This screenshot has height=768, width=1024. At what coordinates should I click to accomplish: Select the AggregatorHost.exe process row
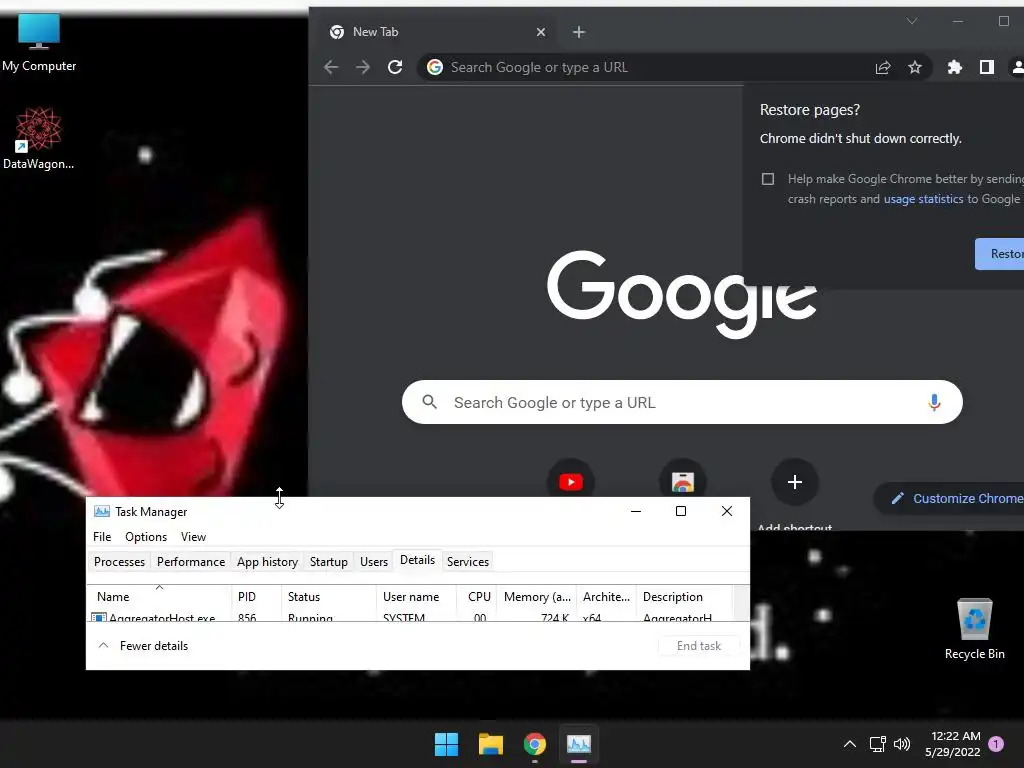click(410, 617)
